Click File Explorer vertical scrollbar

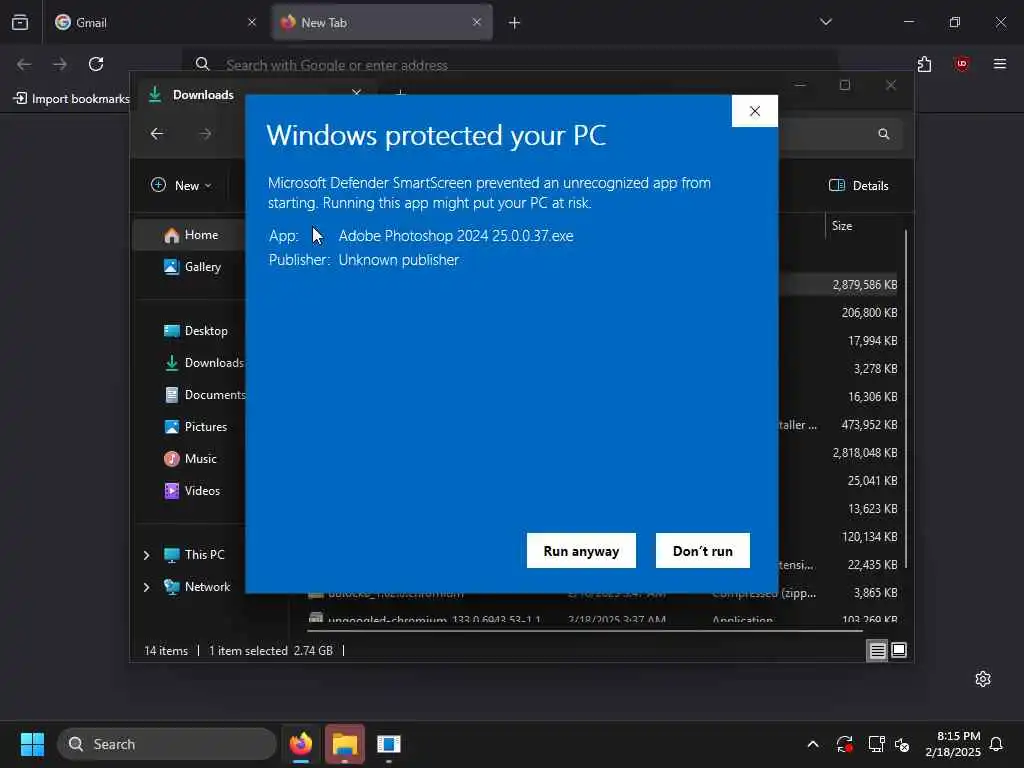coord(906,398)
